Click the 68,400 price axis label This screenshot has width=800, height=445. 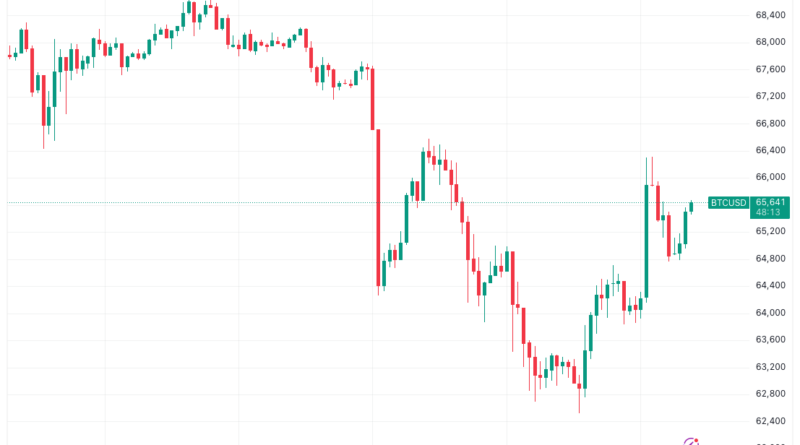point(768,15)
